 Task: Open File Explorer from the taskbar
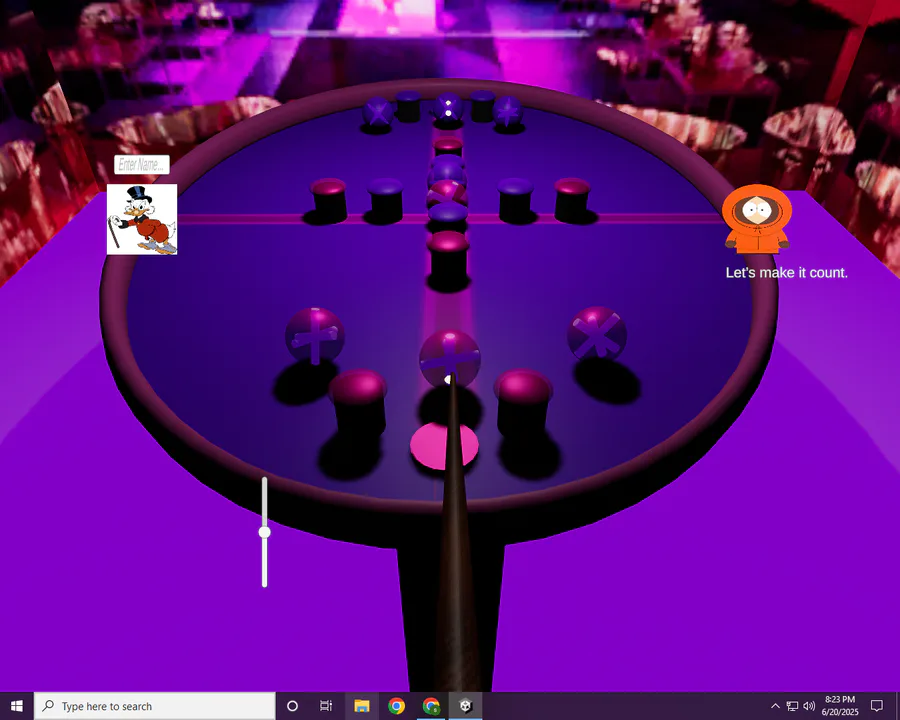coord(362,706)
